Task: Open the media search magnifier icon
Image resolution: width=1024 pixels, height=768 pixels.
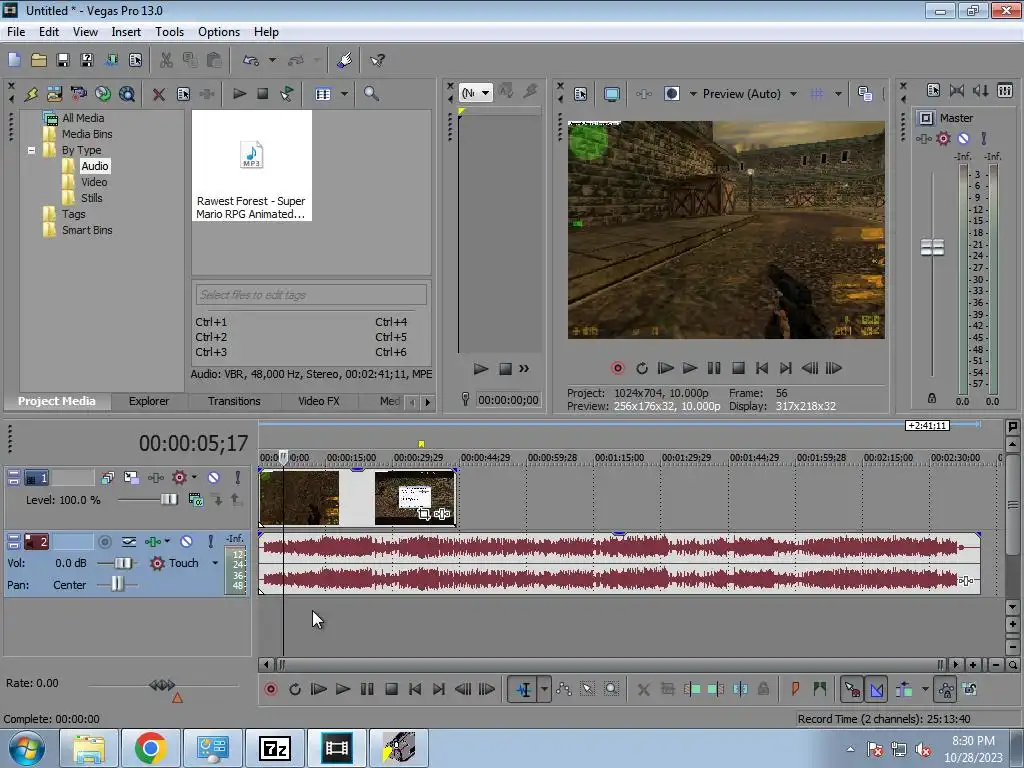Action: pyautogui.click(x=371, y=93)
